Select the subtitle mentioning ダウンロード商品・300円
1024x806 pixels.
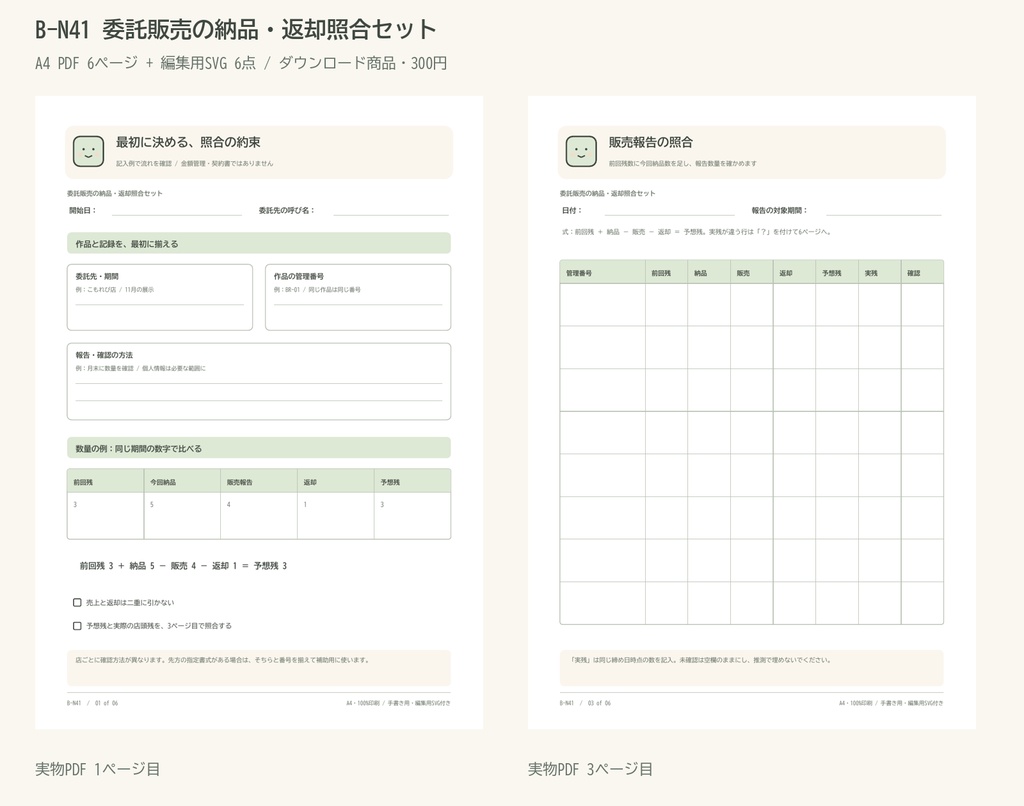click(x=241, y=63)
